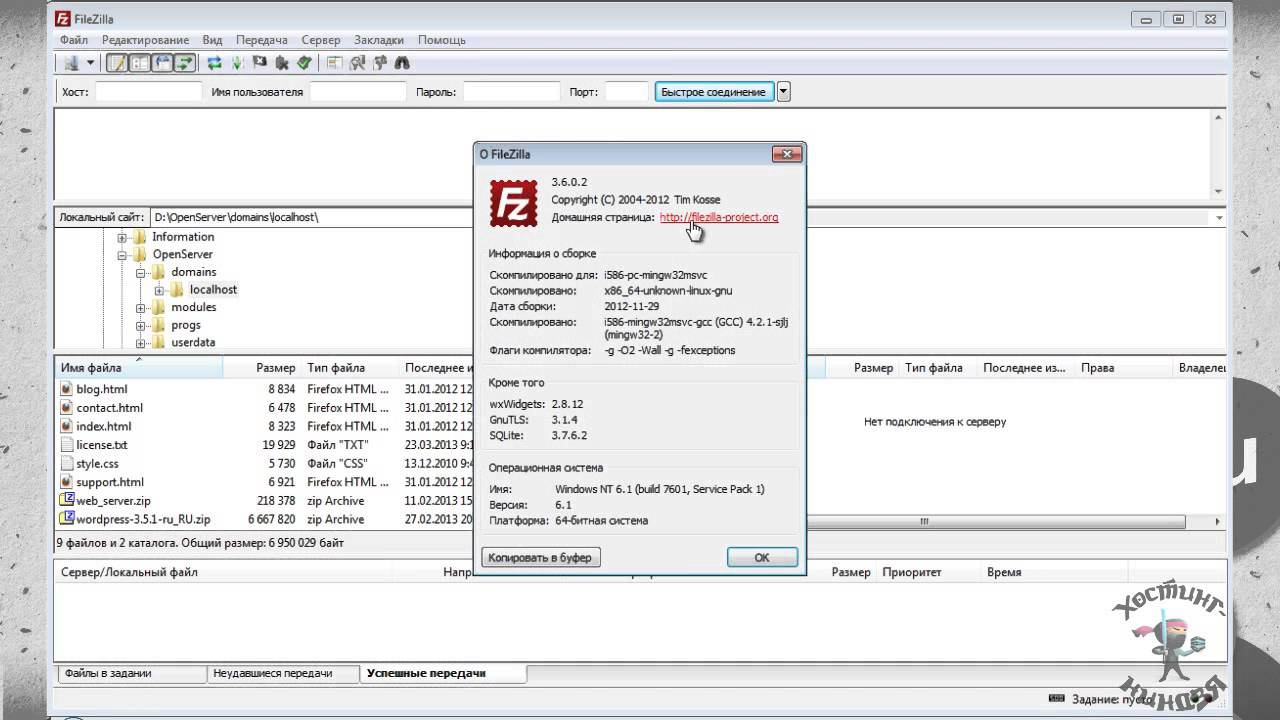Open the Вид menu
Image resolution: width=1280 pixels, height=720 pixels.
point(212,40)
